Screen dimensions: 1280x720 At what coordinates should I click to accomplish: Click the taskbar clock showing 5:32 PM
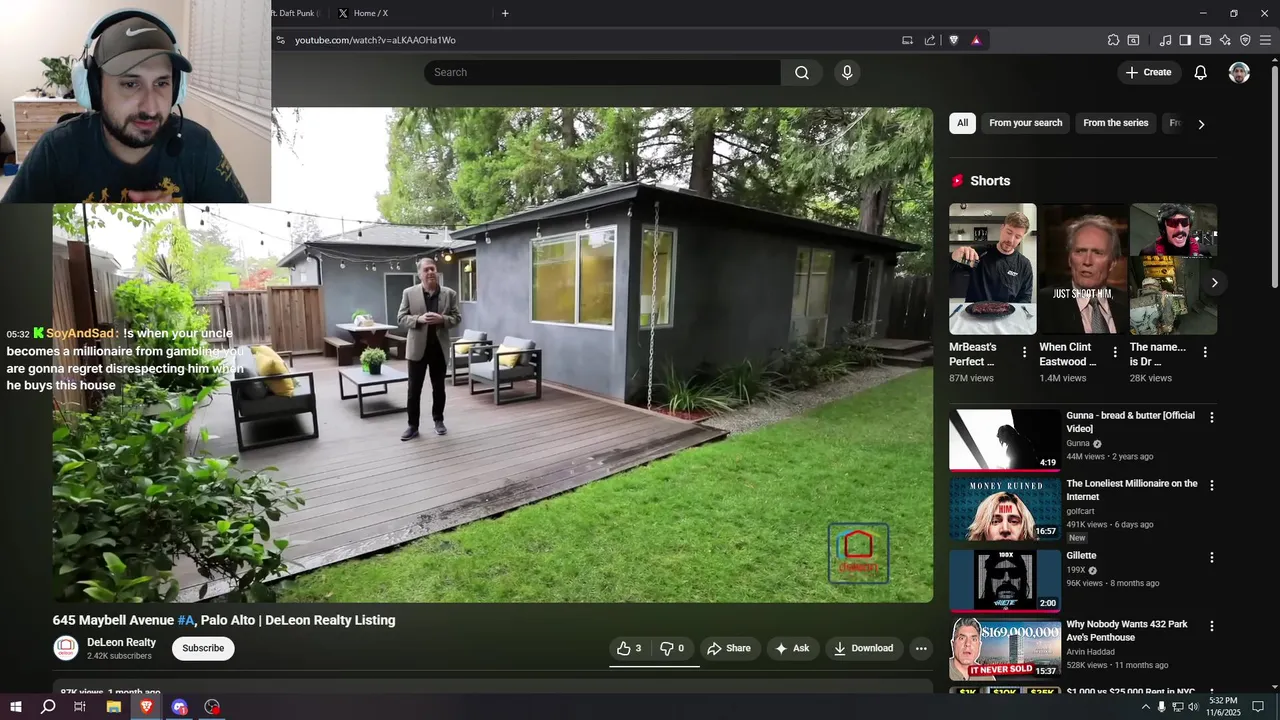(x=1223, y=707)
